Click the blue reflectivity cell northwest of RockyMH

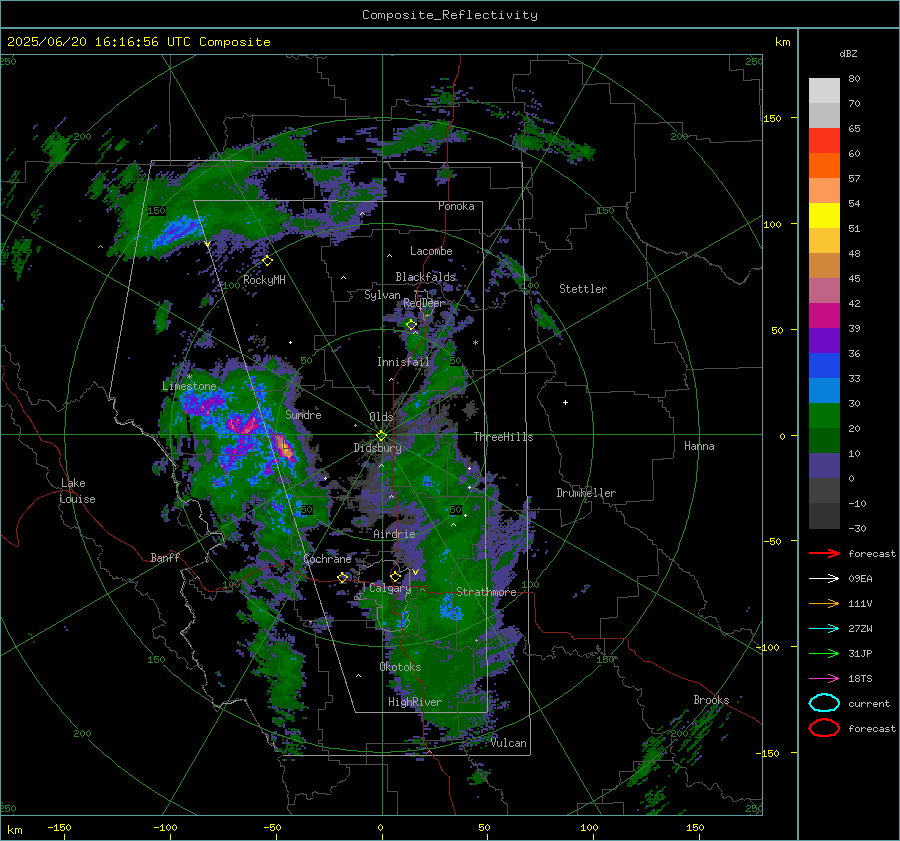click(174, 231)
